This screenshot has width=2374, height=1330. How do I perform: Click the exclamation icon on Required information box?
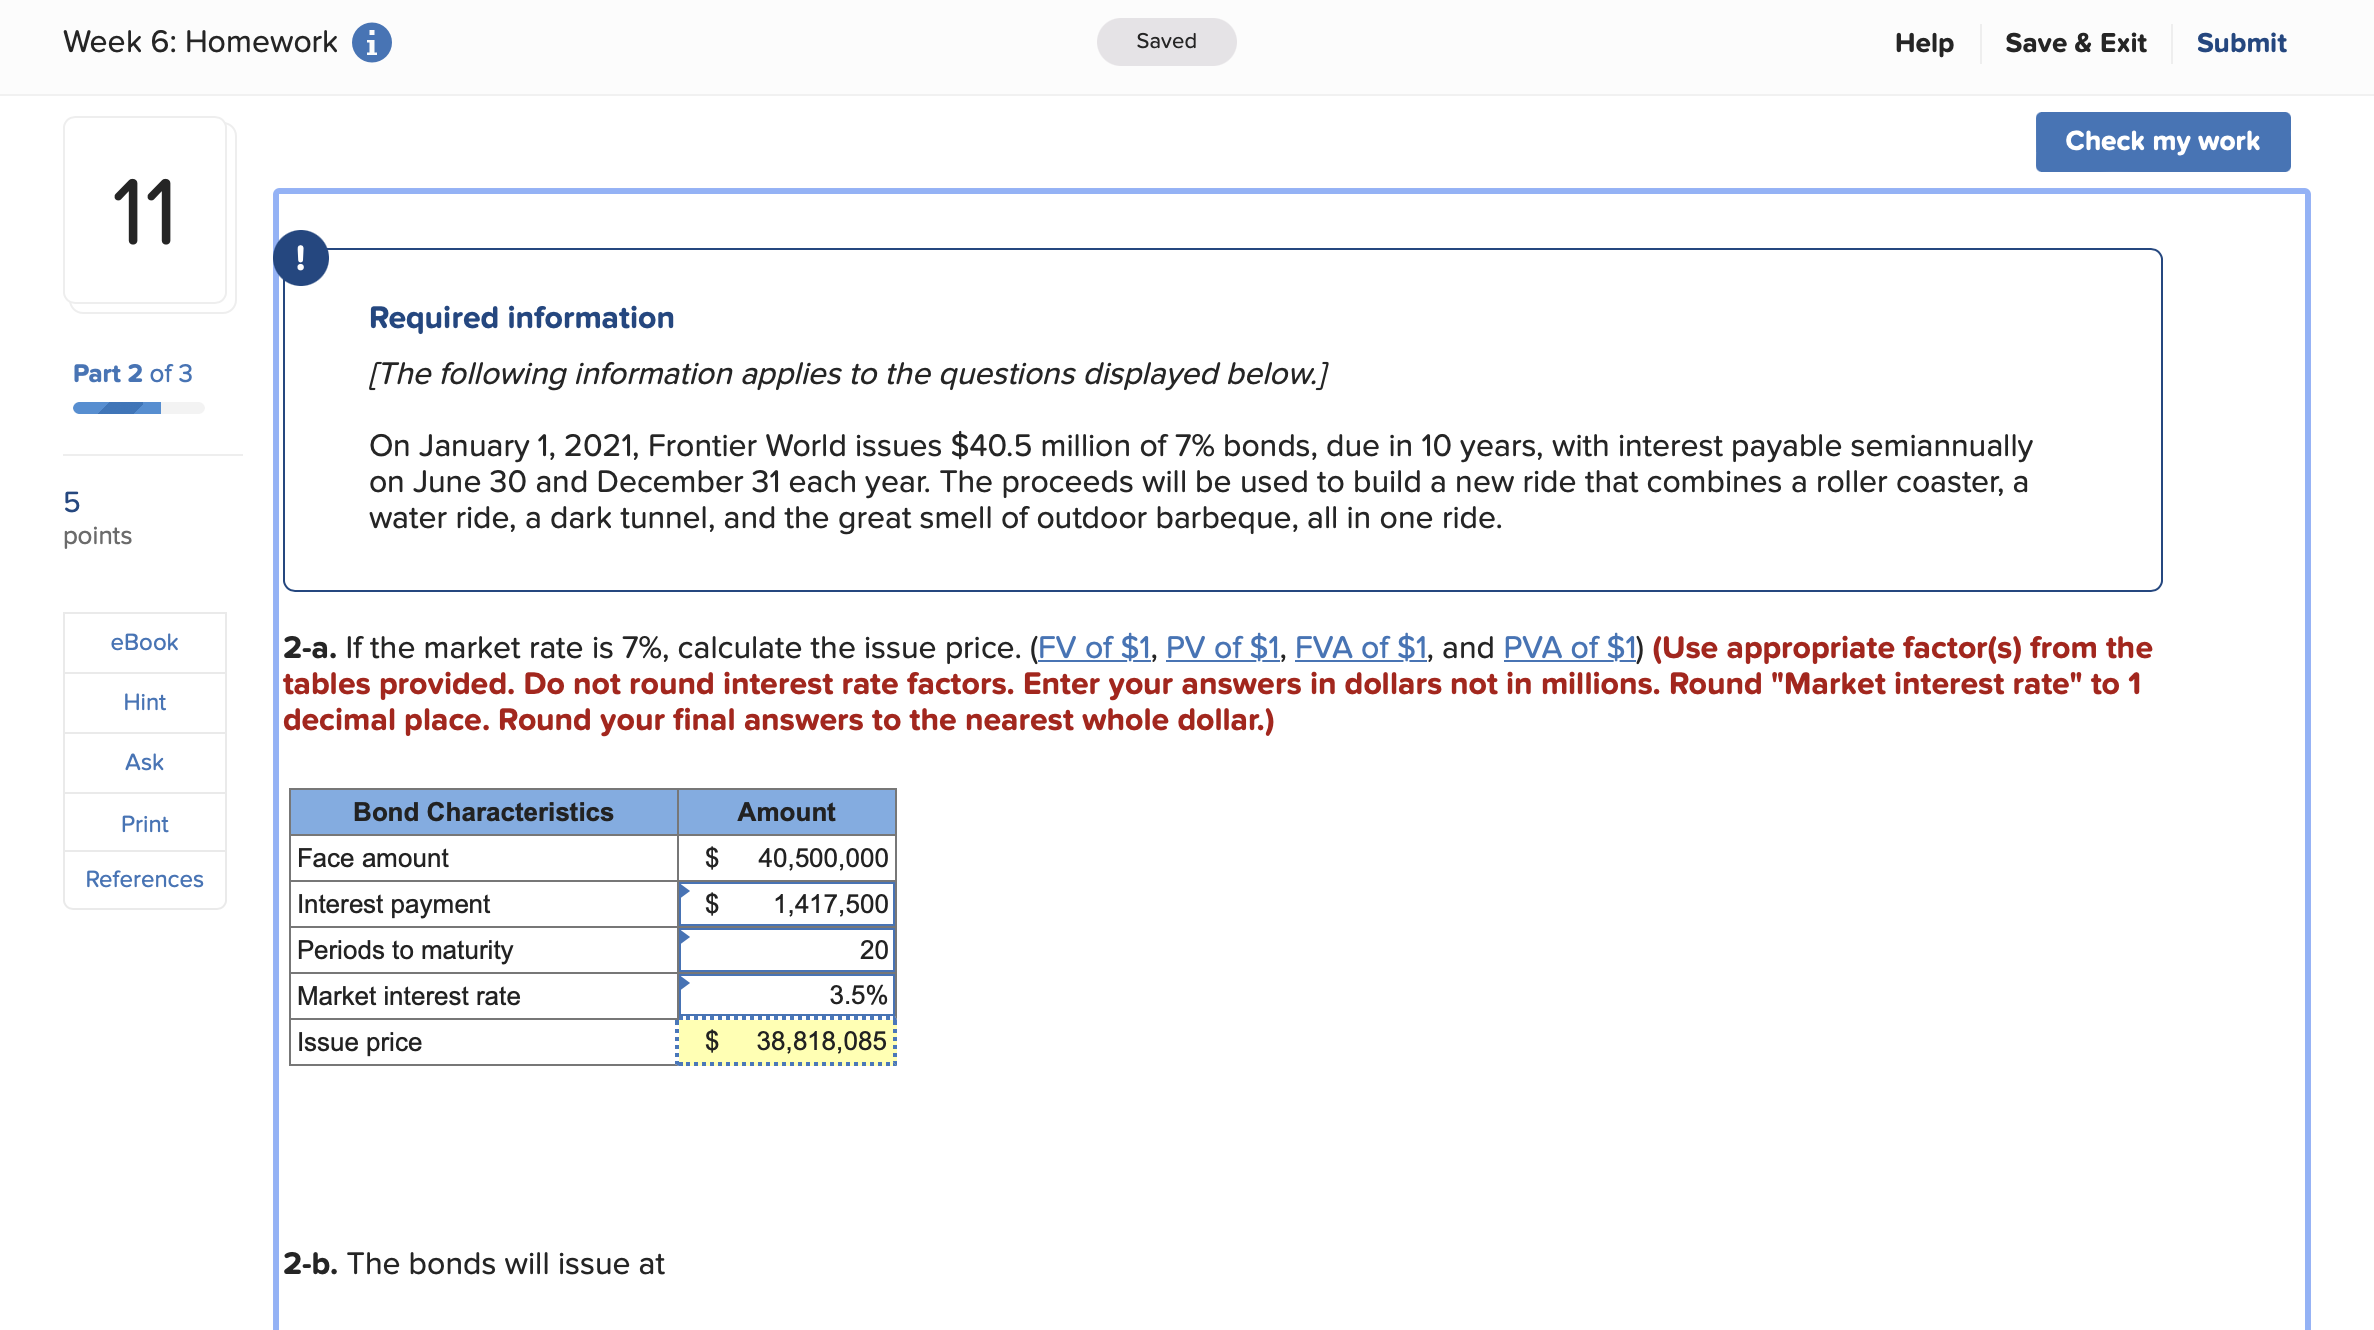coord(300,257)
